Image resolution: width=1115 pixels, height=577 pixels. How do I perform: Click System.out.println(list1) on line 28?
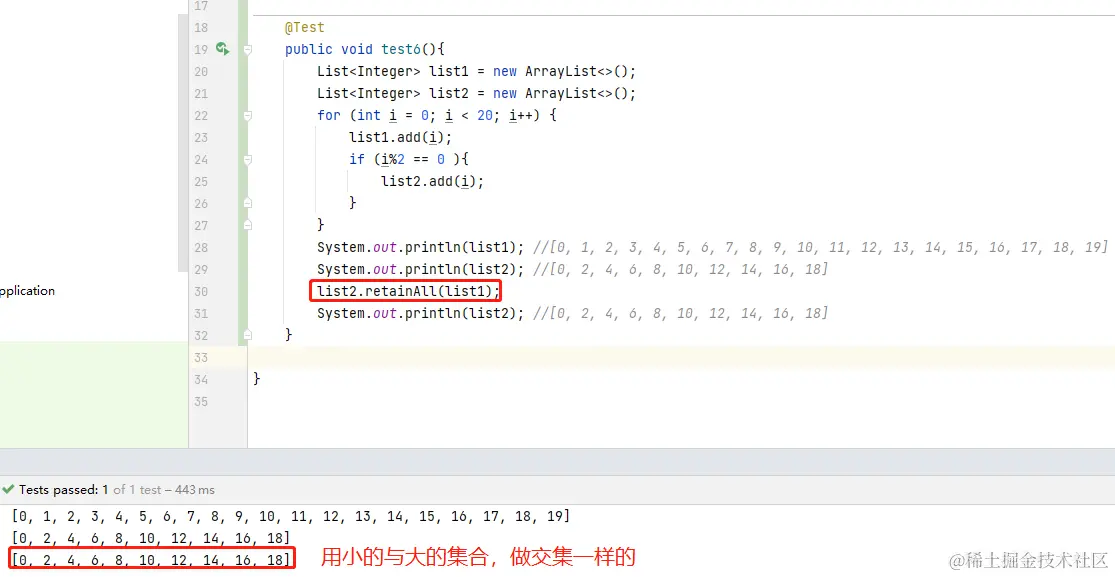pyautogui.click(x=421, y=247)
